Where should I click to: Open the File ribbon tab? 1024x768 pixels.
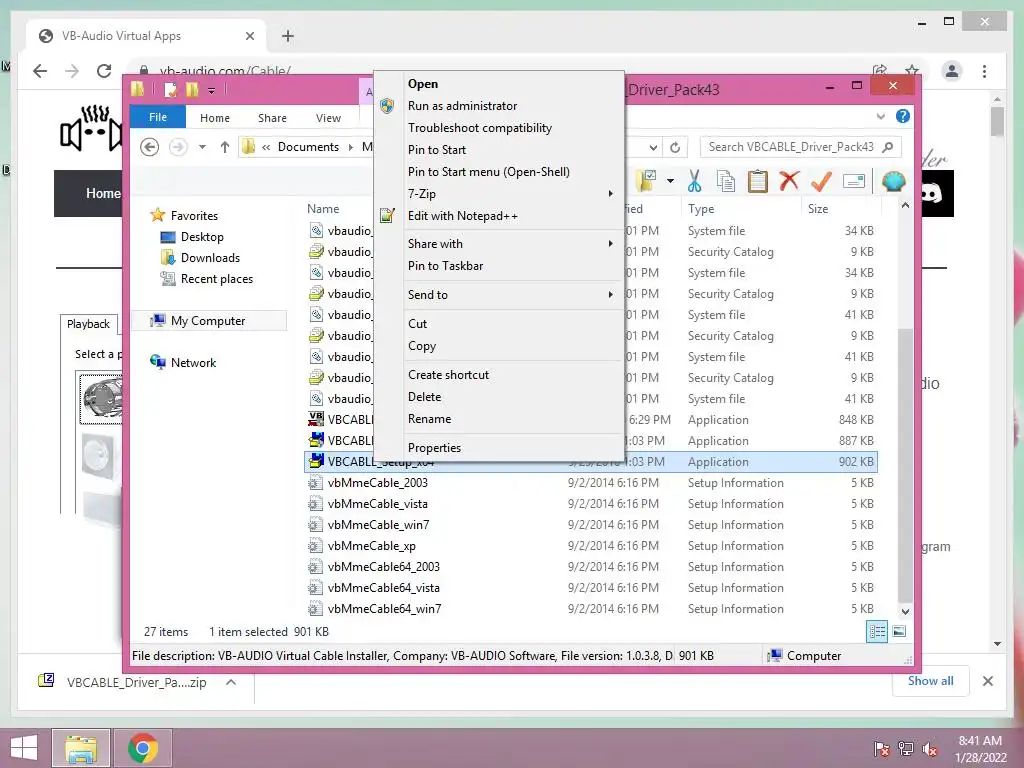(x=158, y=117)
